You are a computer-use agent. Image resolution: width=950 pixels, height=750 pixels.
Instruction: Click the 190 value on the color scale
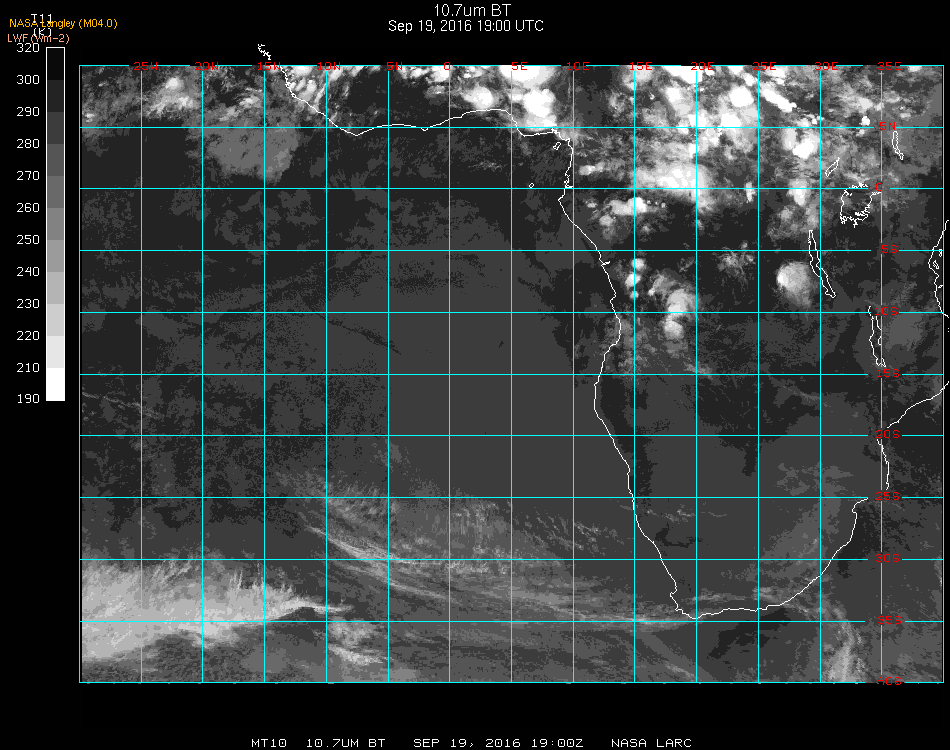[x=28, y=399]
